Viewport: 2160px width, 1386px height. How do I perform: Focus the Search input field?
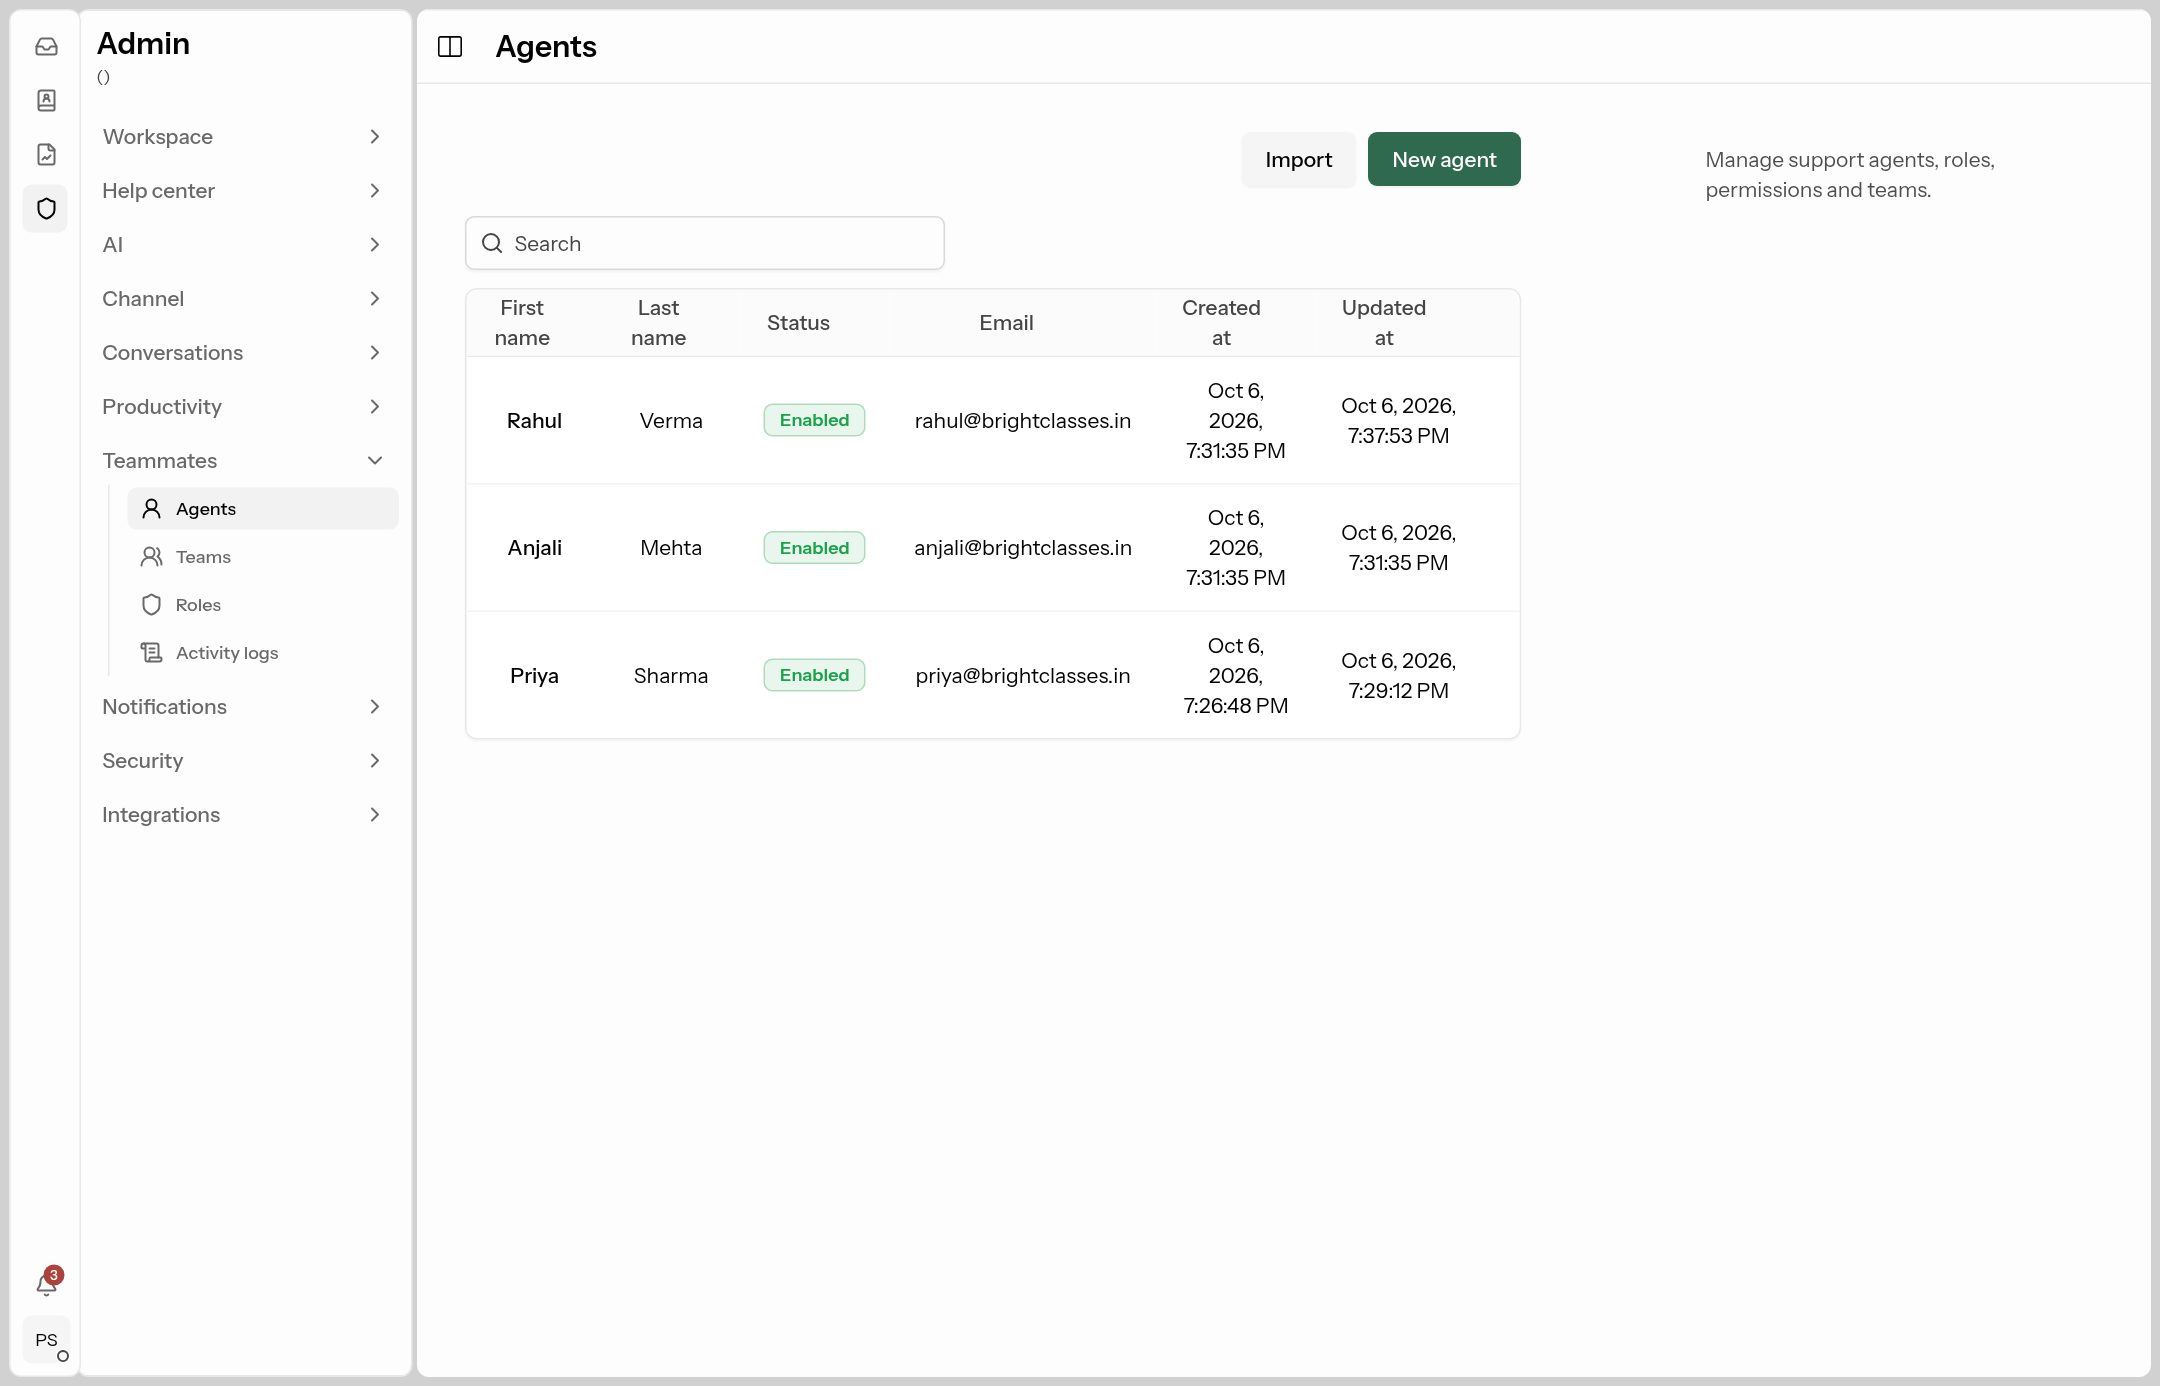pyautogui.click(x=705, y=243)
